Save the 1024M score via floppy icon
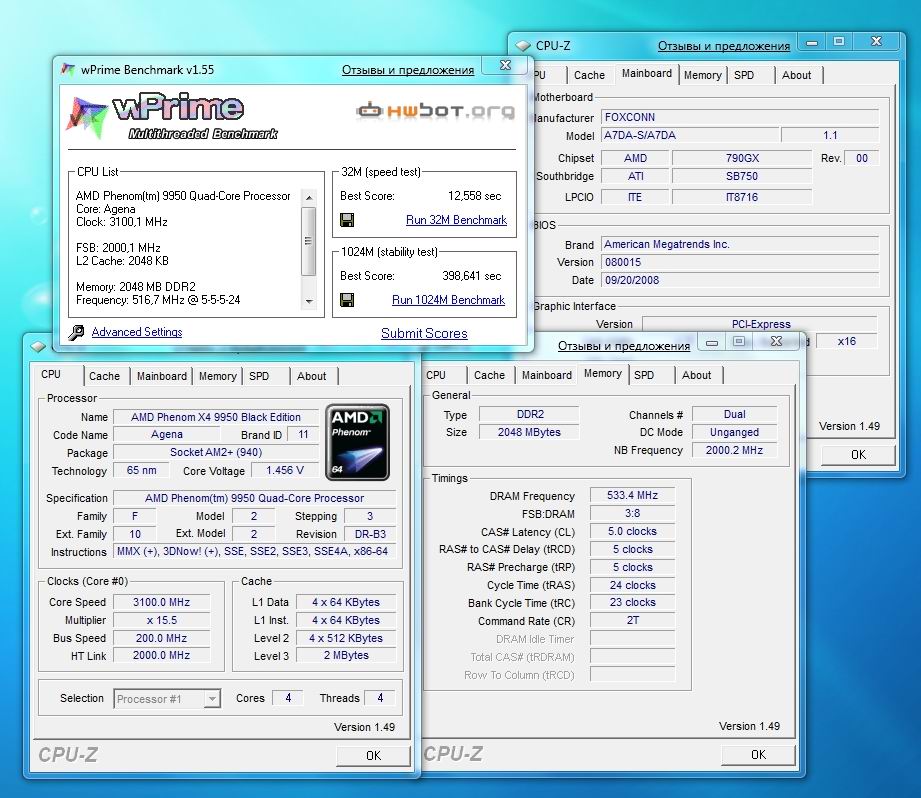 (x=347, y=300)
